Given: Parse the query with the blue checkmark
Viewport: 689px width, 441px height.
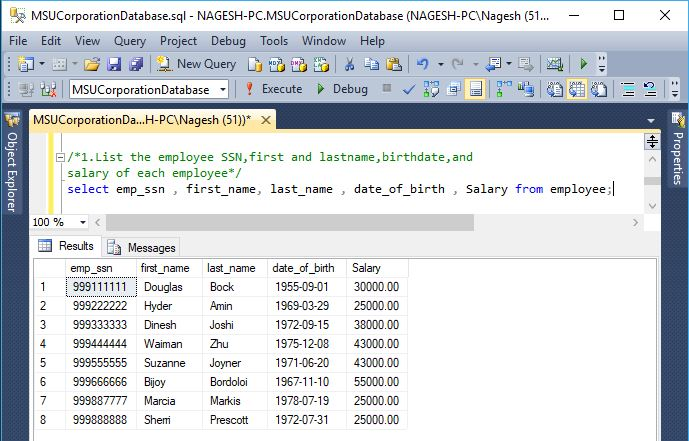Looking at the screenshot, I should (409, 90).
